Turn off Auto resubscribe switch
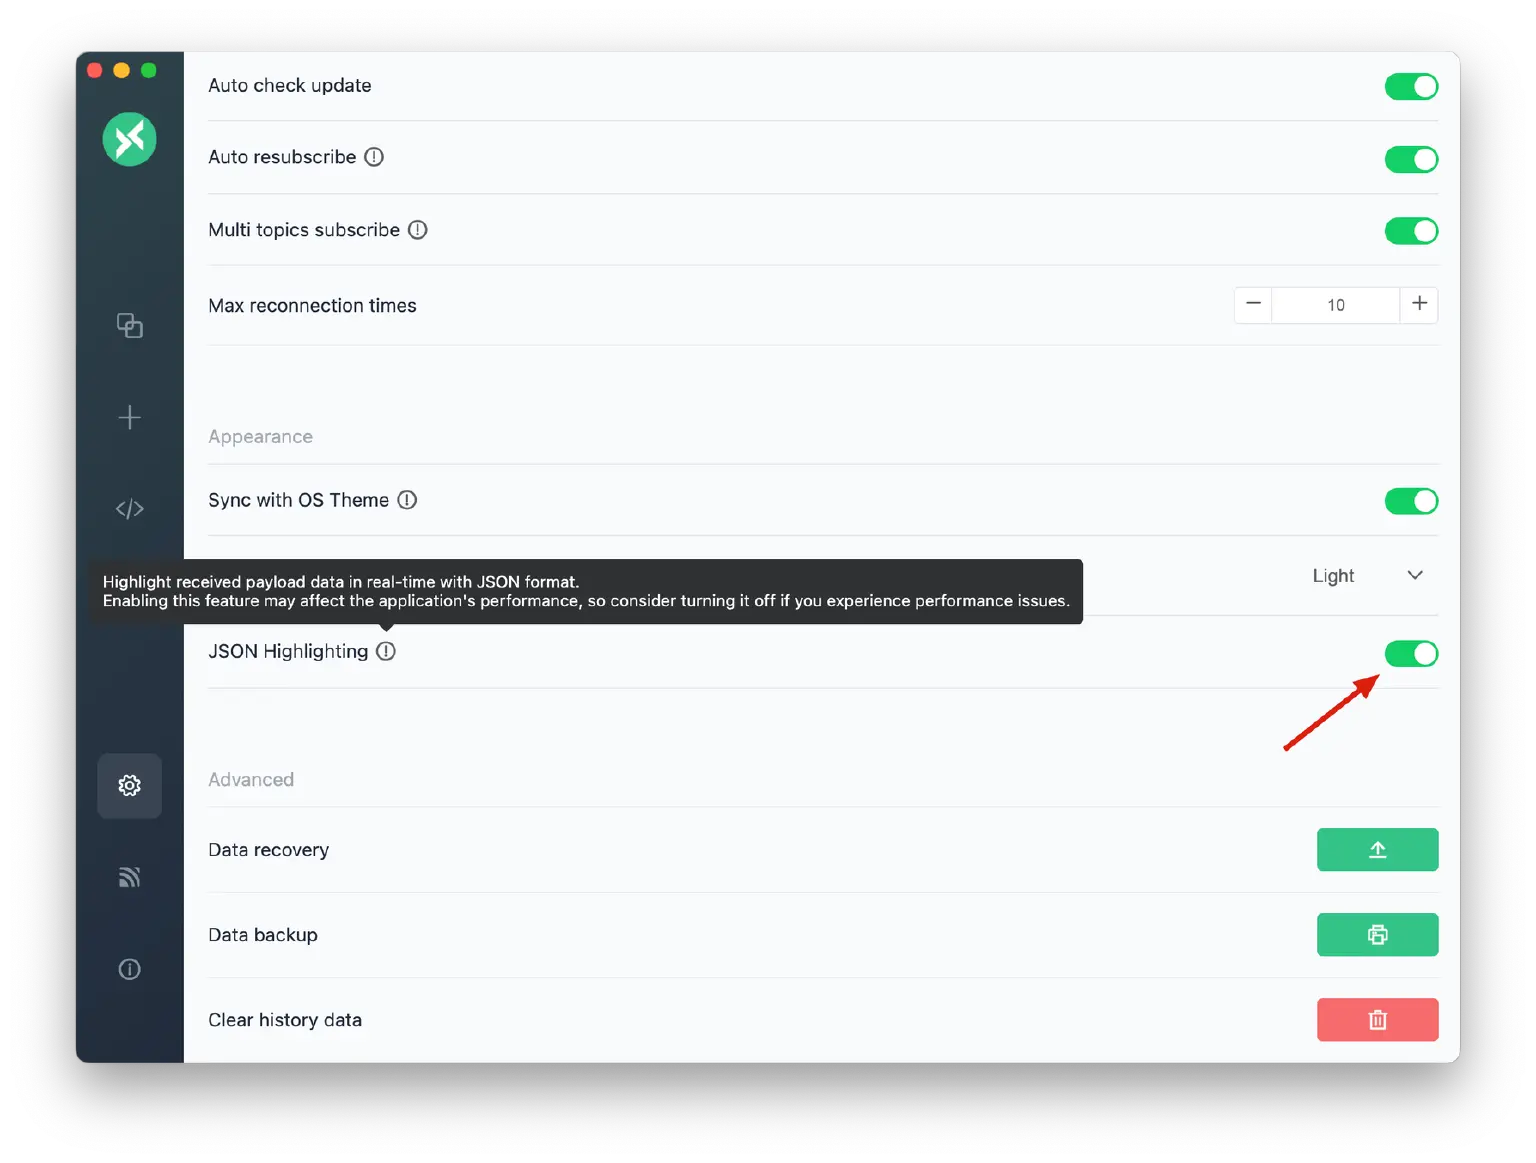1536x1163 pixels. point(1410,159)
